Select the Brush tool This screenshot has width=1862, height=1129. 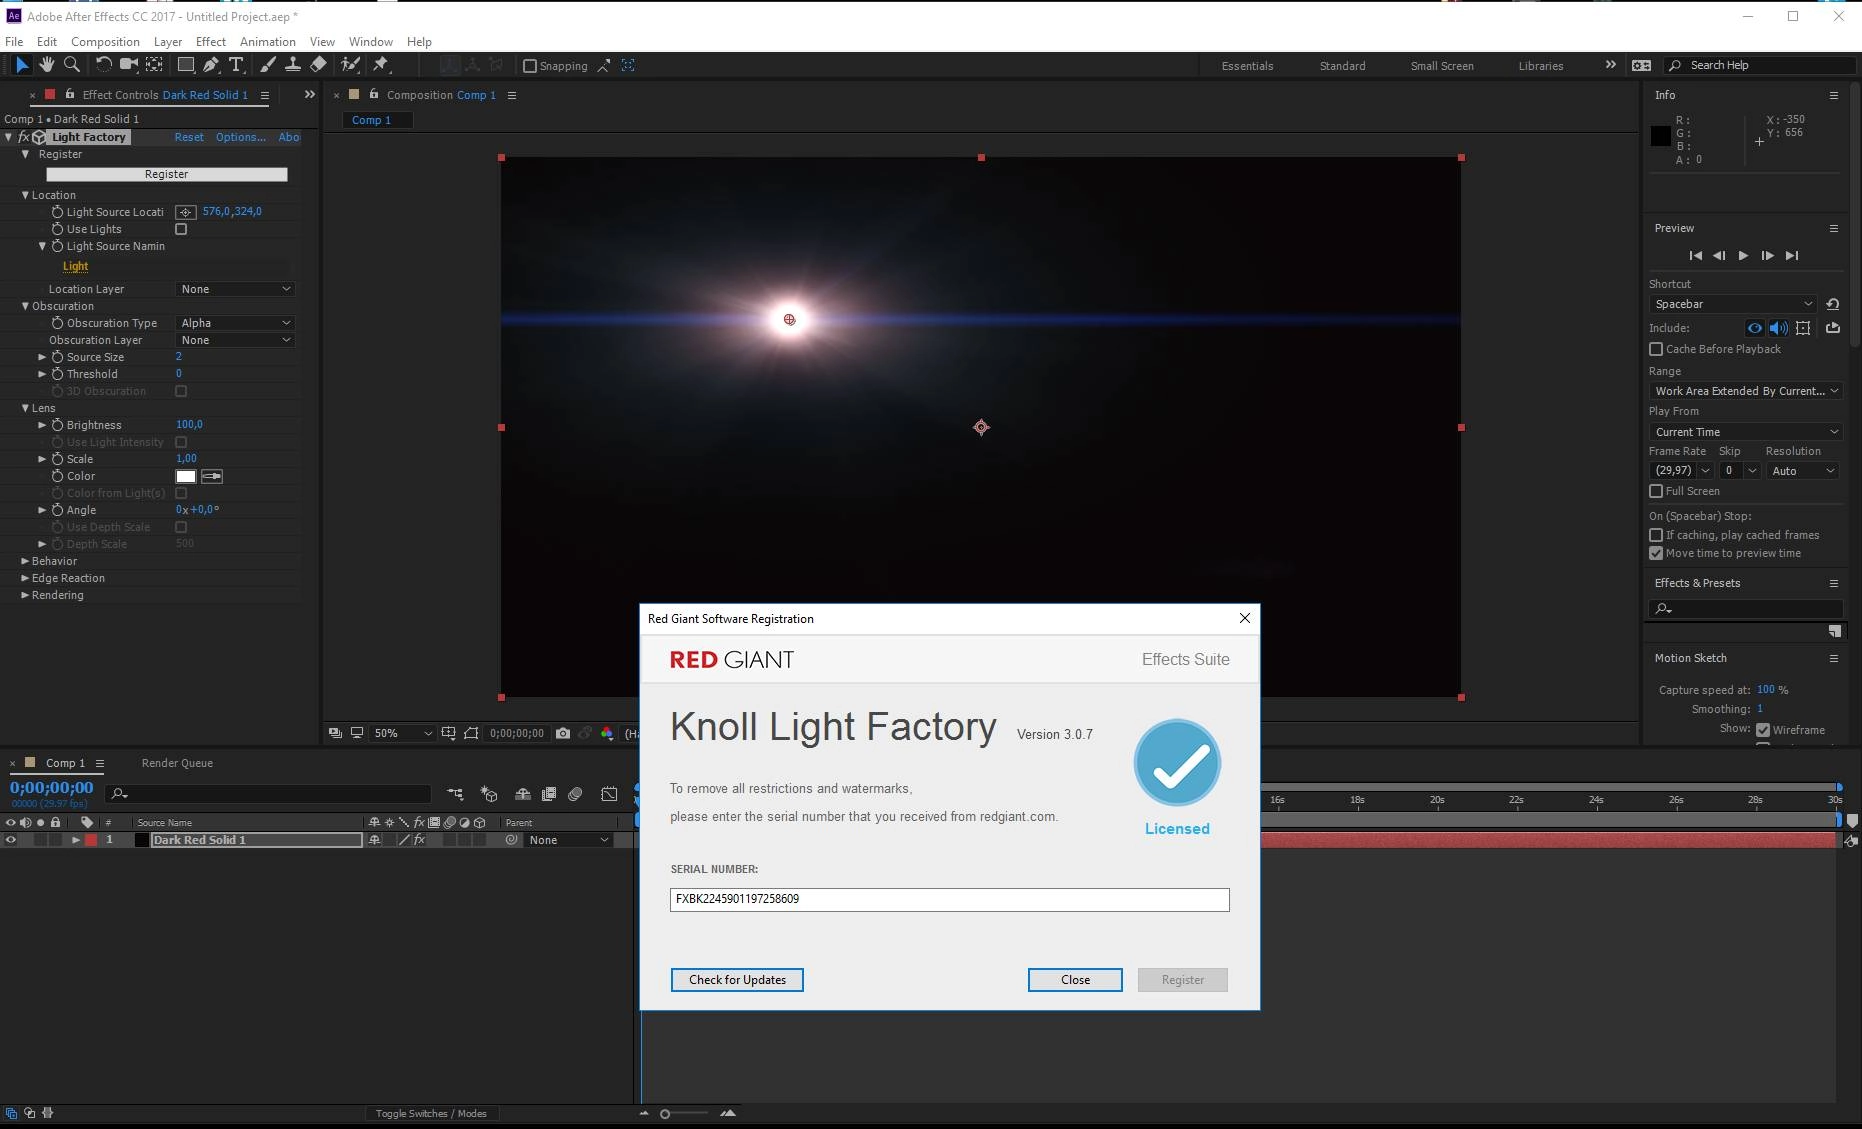(267, 65)
